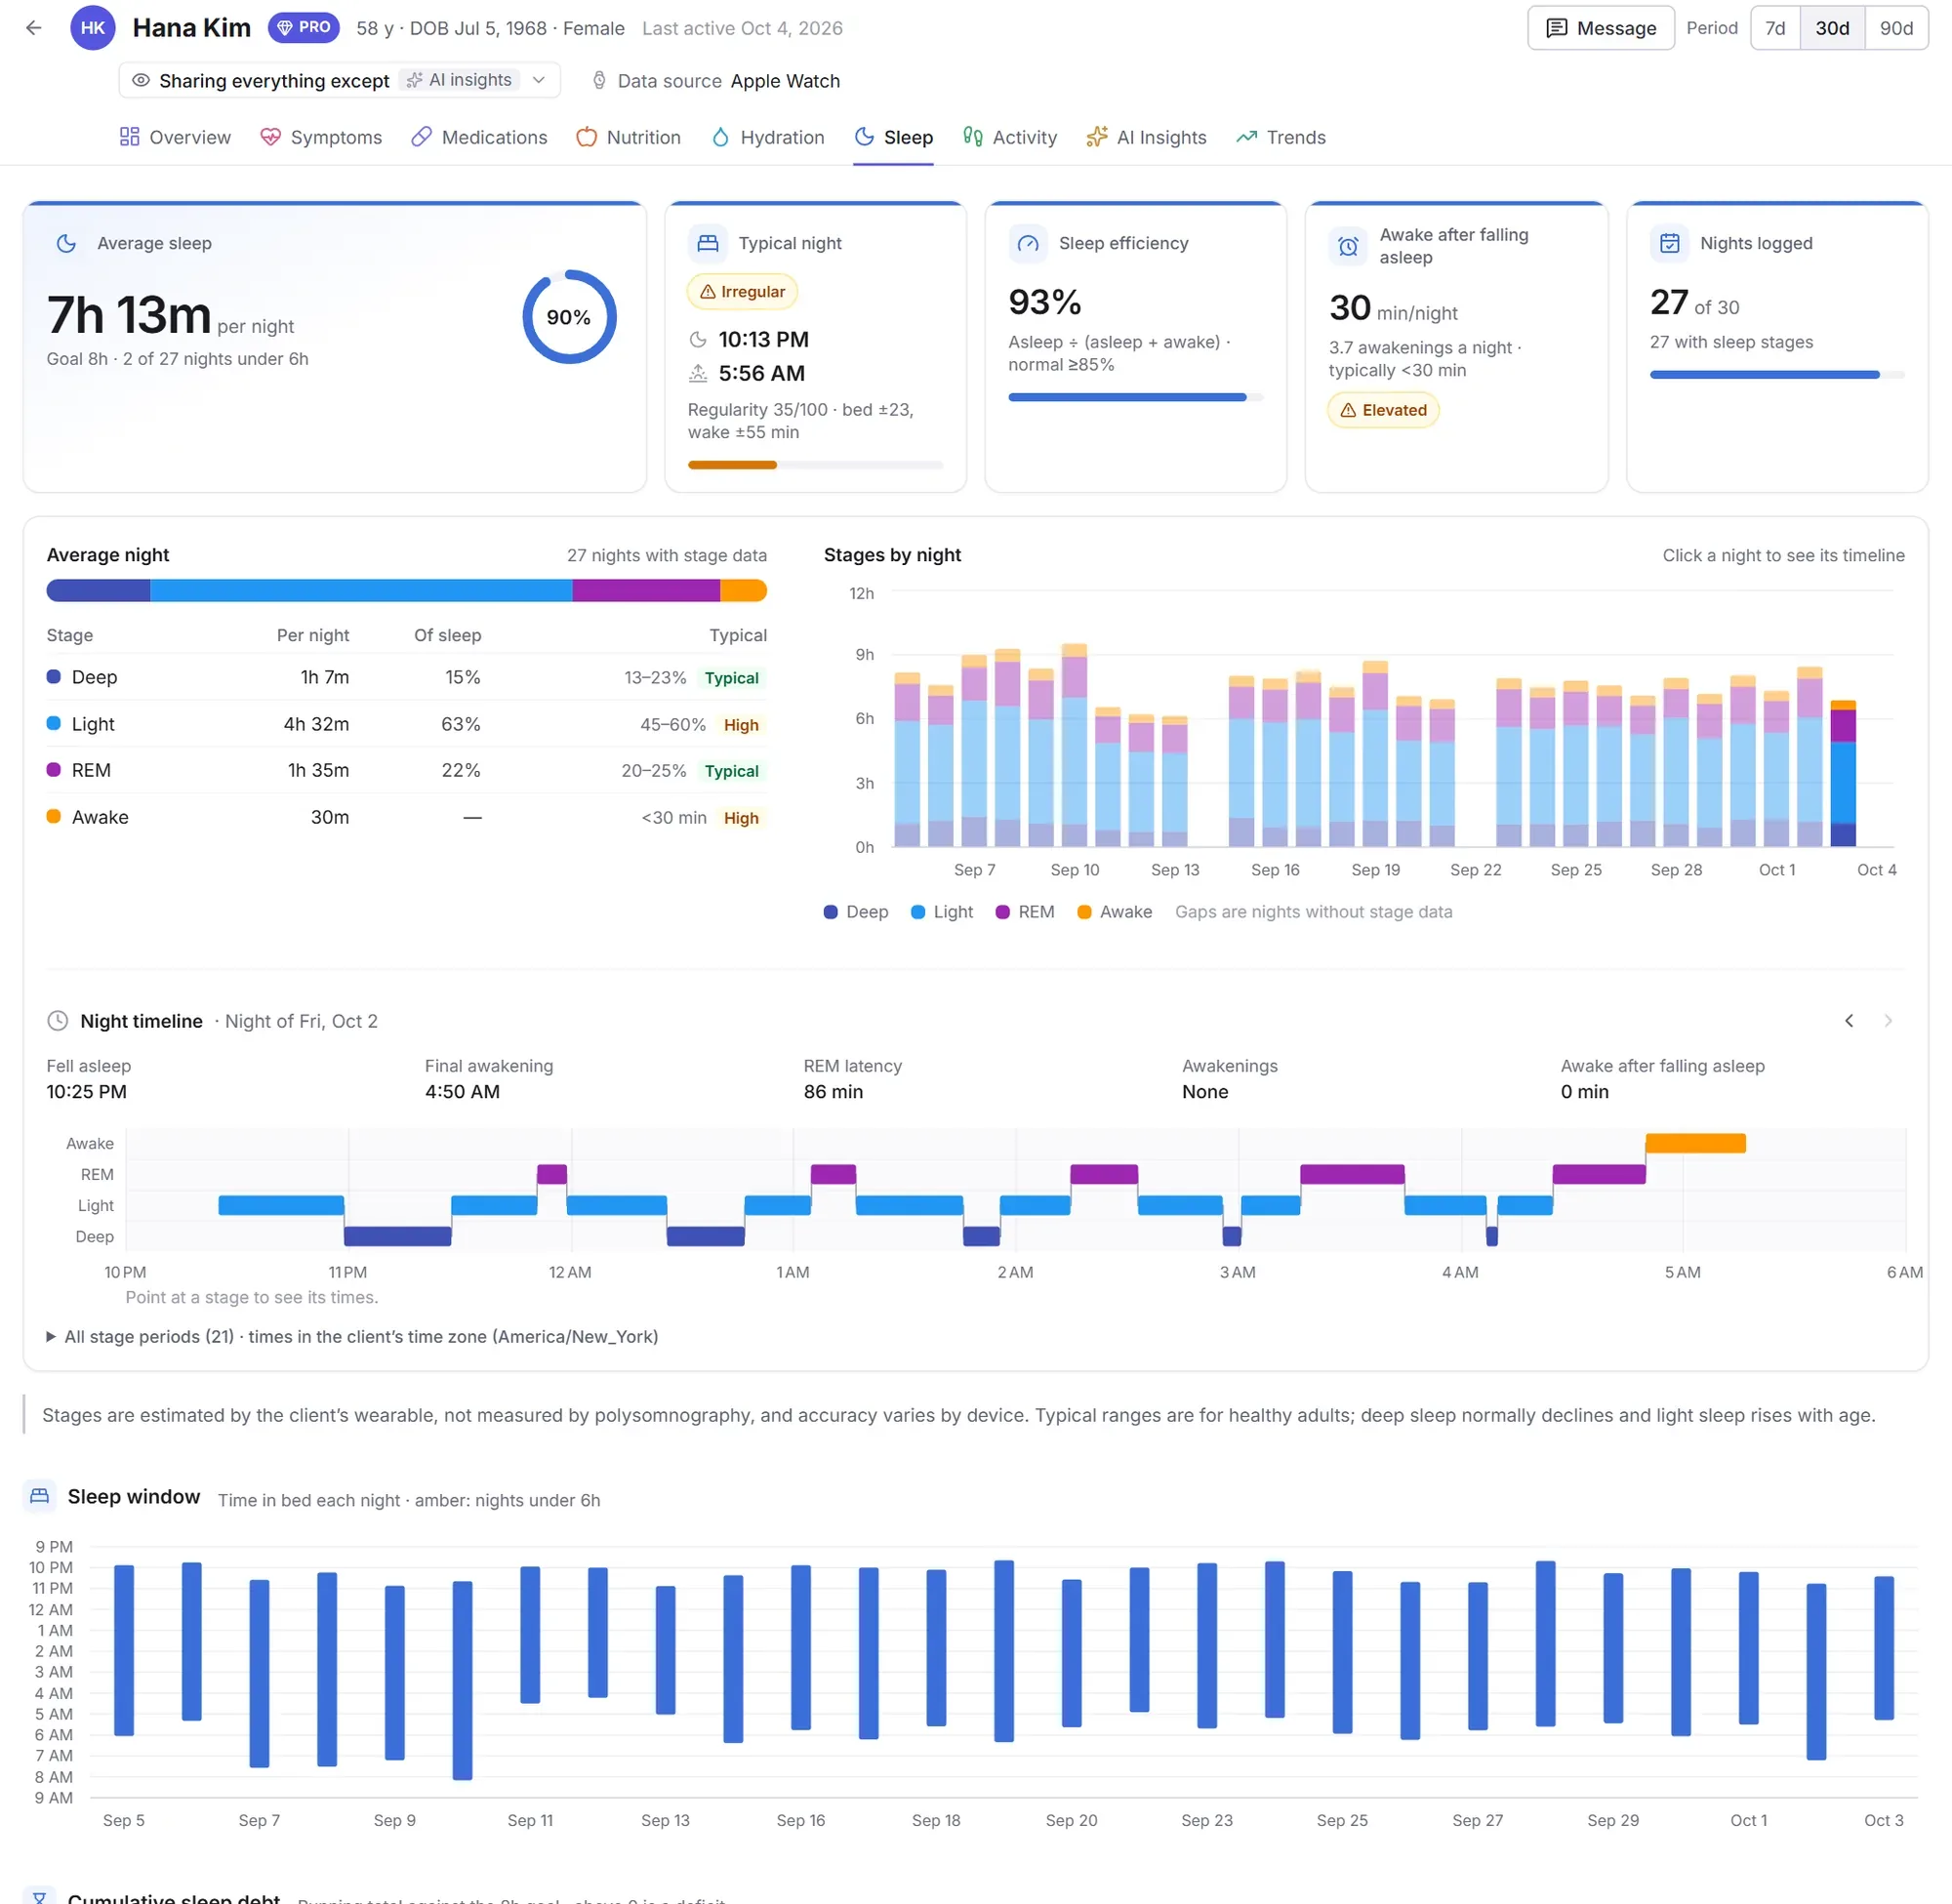This screenshot has height=1904, width=1952.
Task: Click the Deep legend swatch under Stages by night
Action: tap(831, 912)
